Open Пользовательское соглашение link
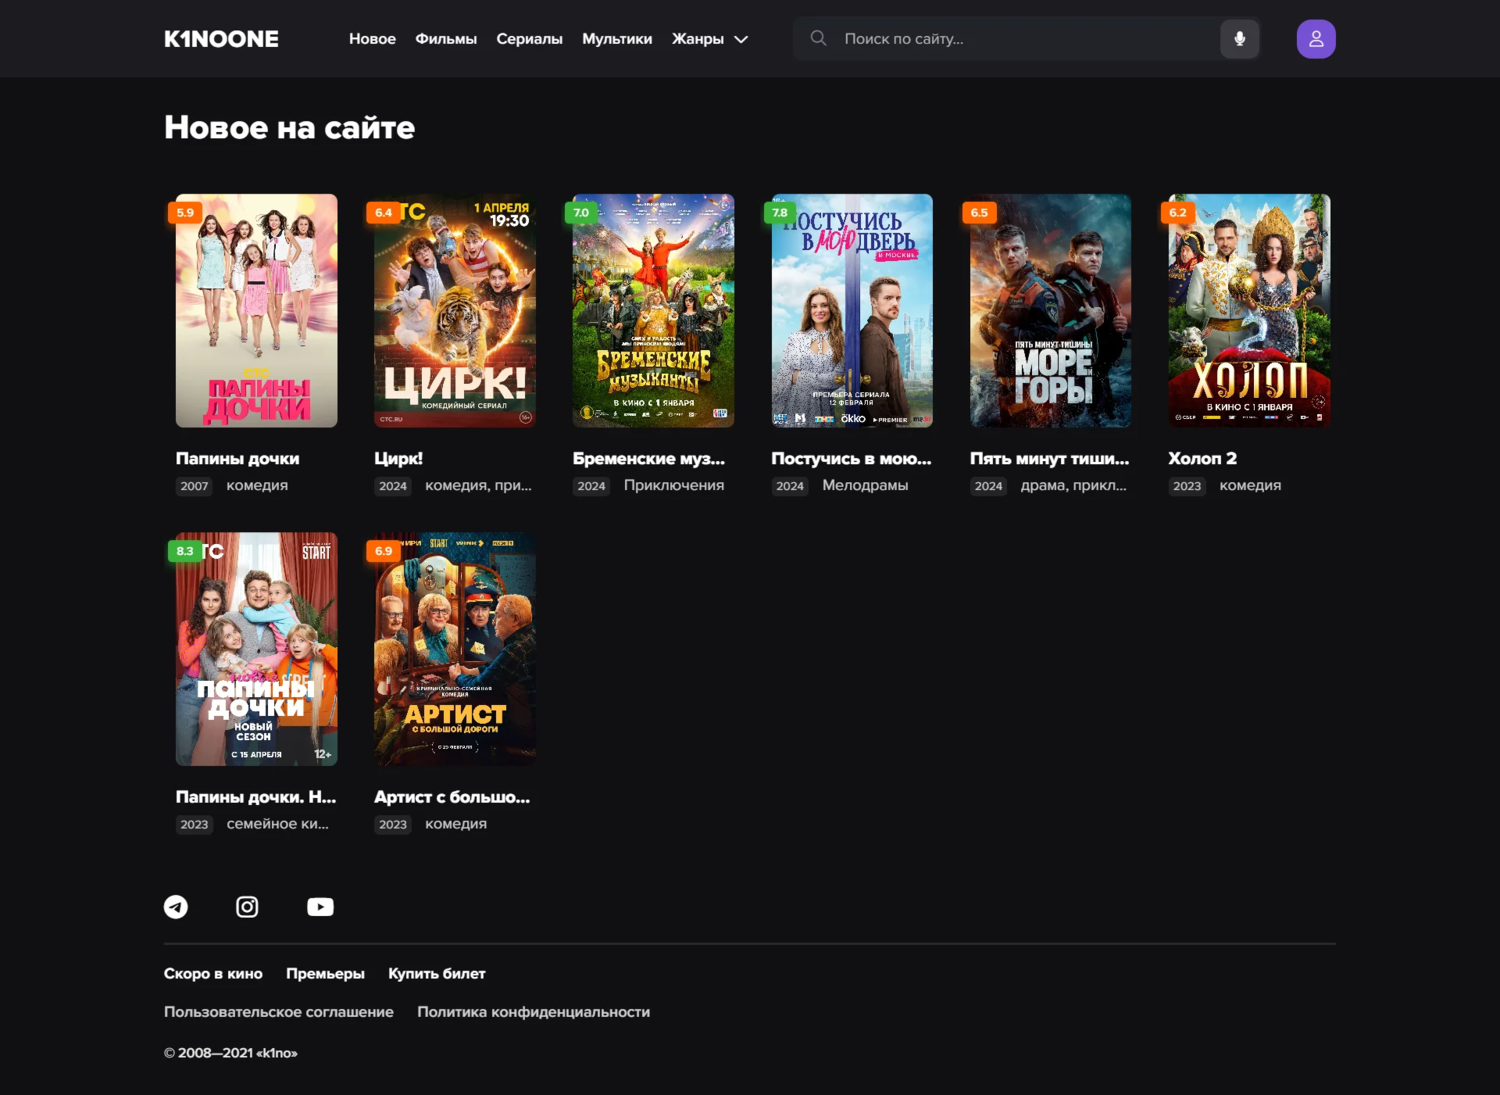 [279, 1012]
